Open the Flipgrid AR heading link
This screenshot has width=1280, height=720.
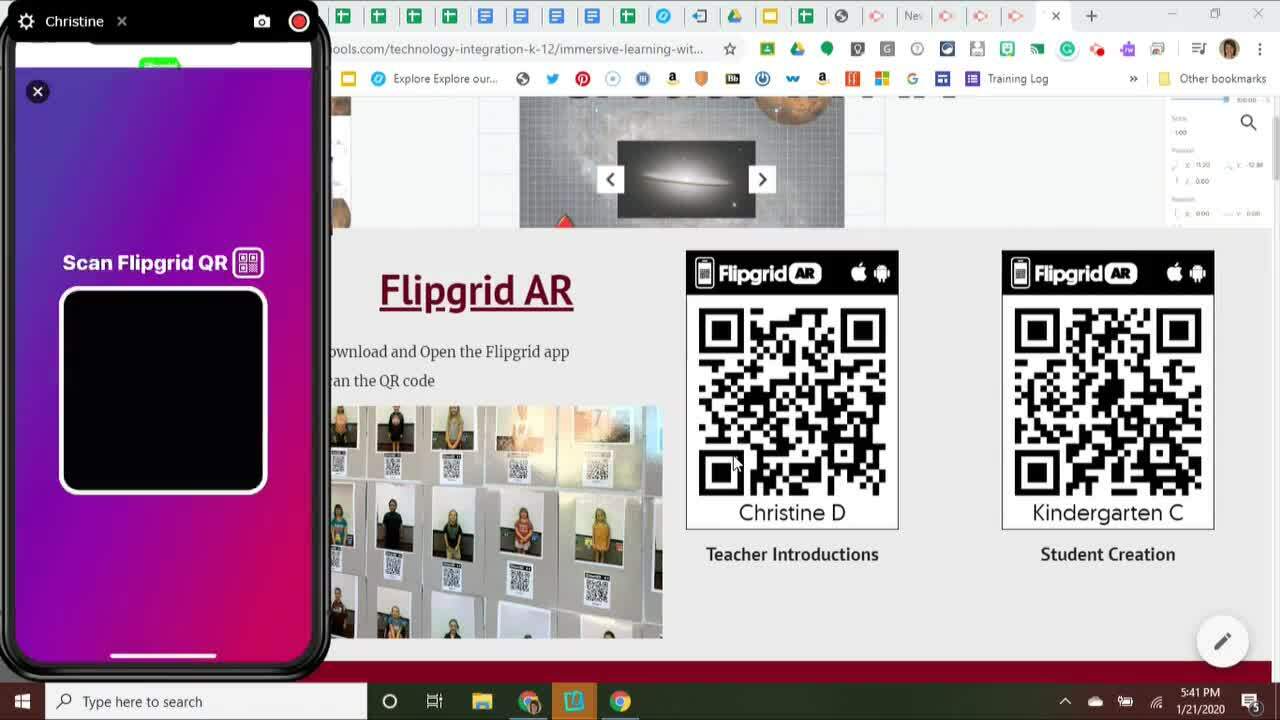pos(476,291)
